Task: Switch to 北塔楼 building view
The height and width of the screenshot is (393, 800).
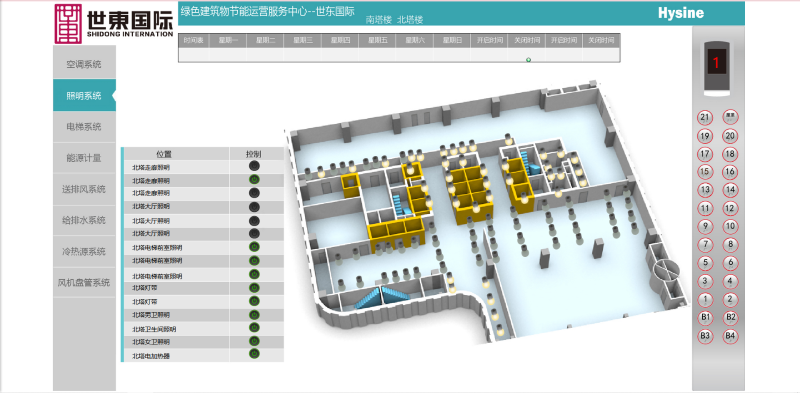Action: point(410,20)
